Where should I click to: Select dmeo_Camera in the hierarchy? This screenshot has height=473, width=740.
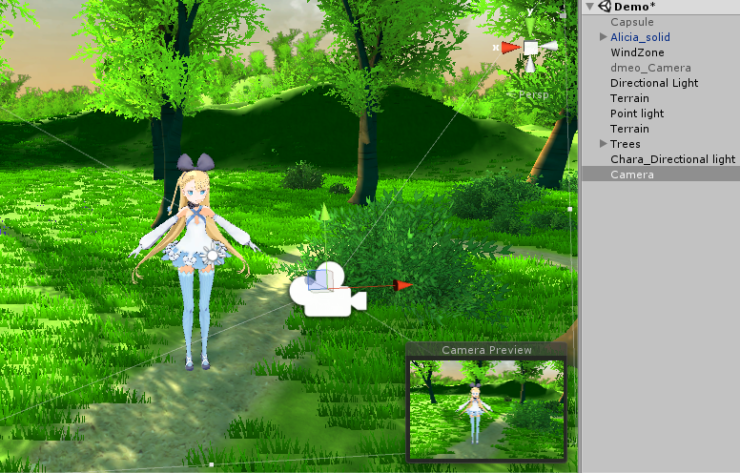click(x=651, y=67)
